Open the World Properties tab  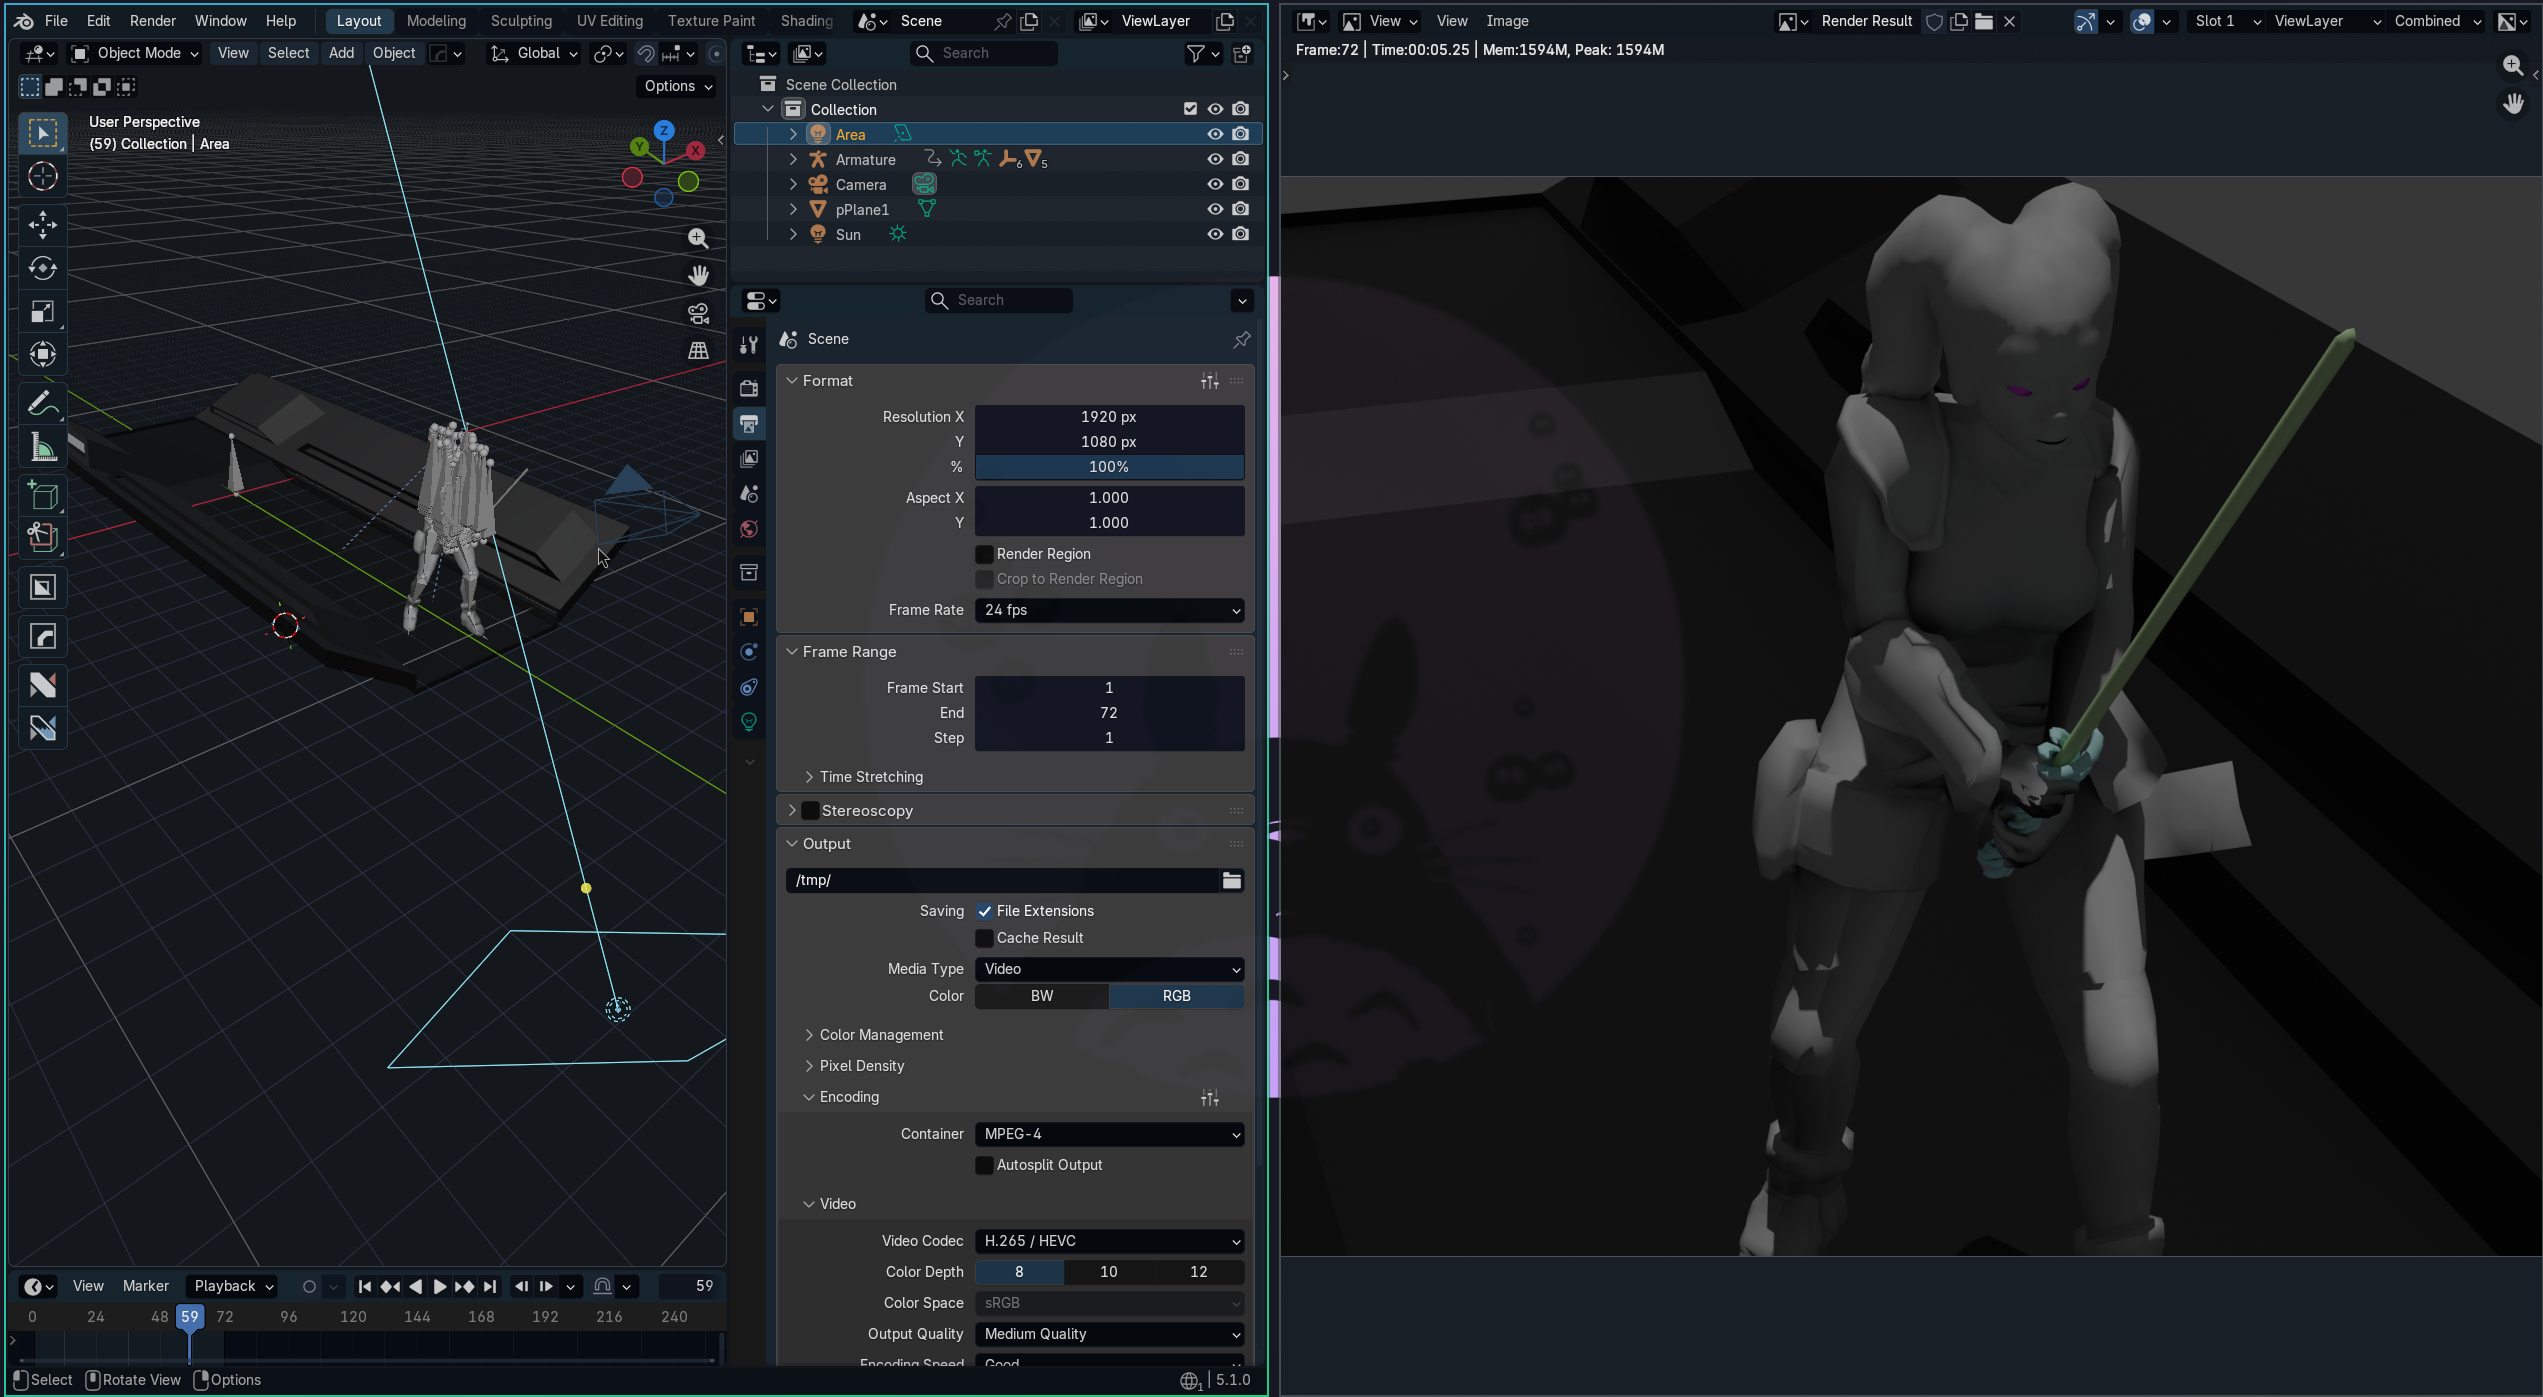click(x=748, y=530)
